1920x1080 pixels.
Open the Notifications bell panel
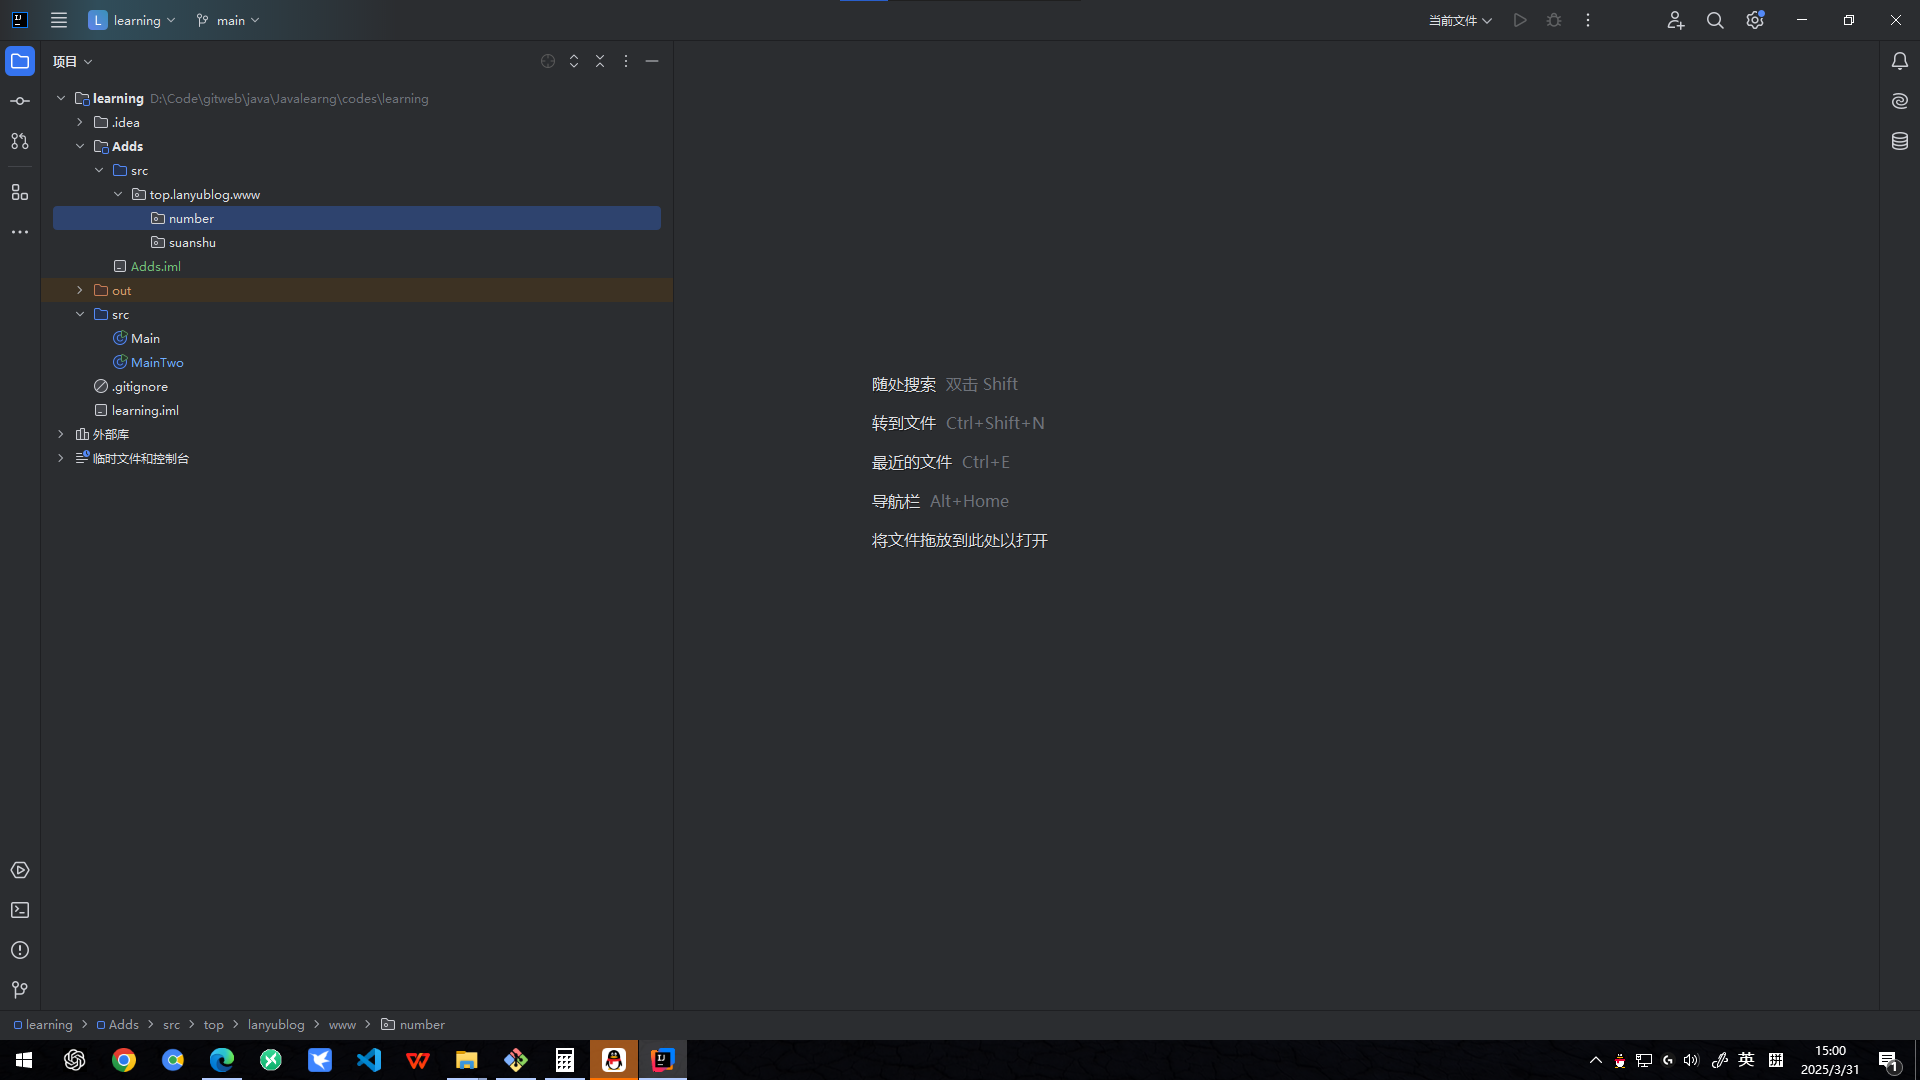click(x=1900, y=61)
